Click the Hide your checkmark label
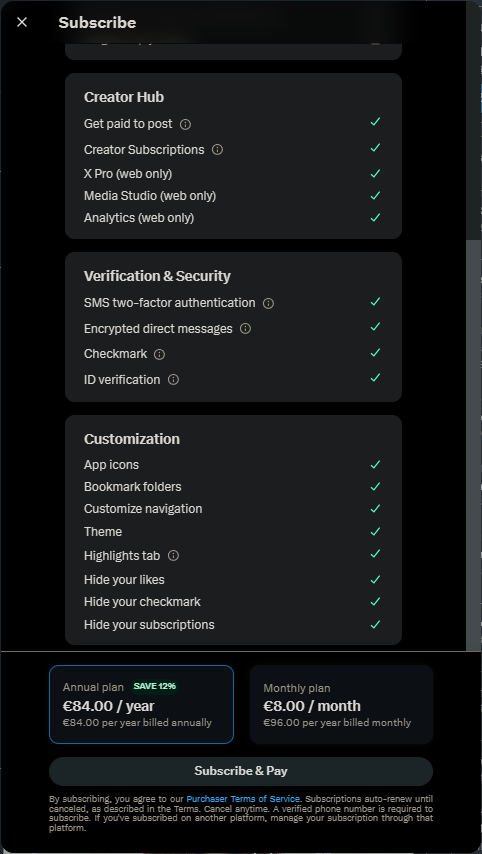482x854 pixels. pyautogui.click(x=142, y=602)
